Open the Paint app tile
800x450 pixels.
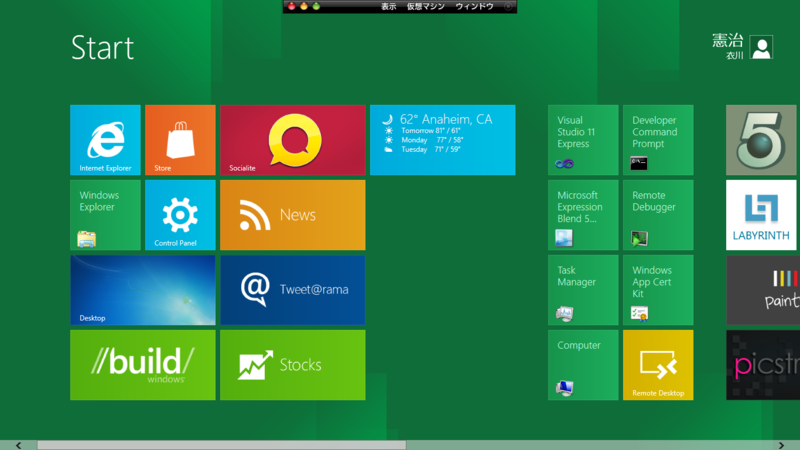click(x=763, y=290)
